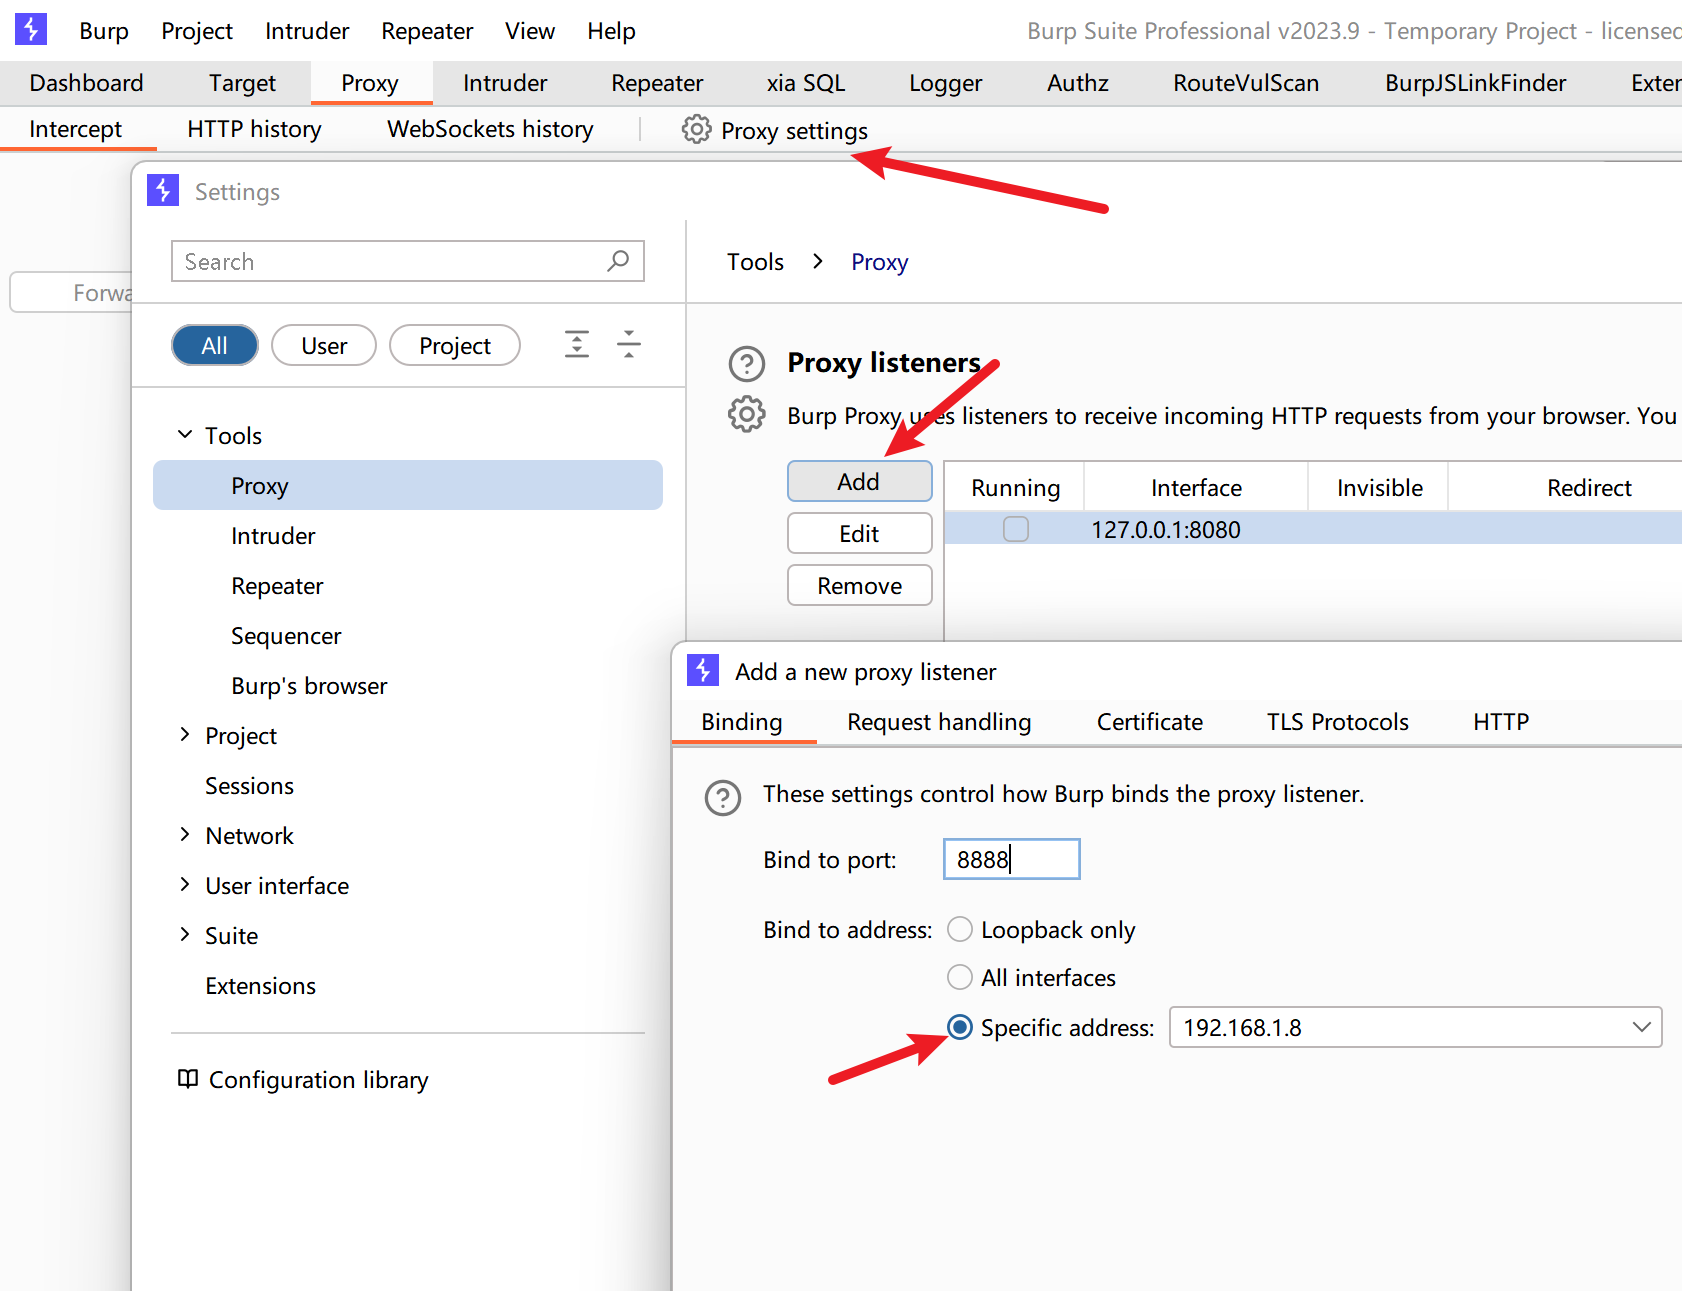The image size is (1682, 1291).
Task: Select the User settings filter button
Action: pyautogui.click(x=324, y=345)
